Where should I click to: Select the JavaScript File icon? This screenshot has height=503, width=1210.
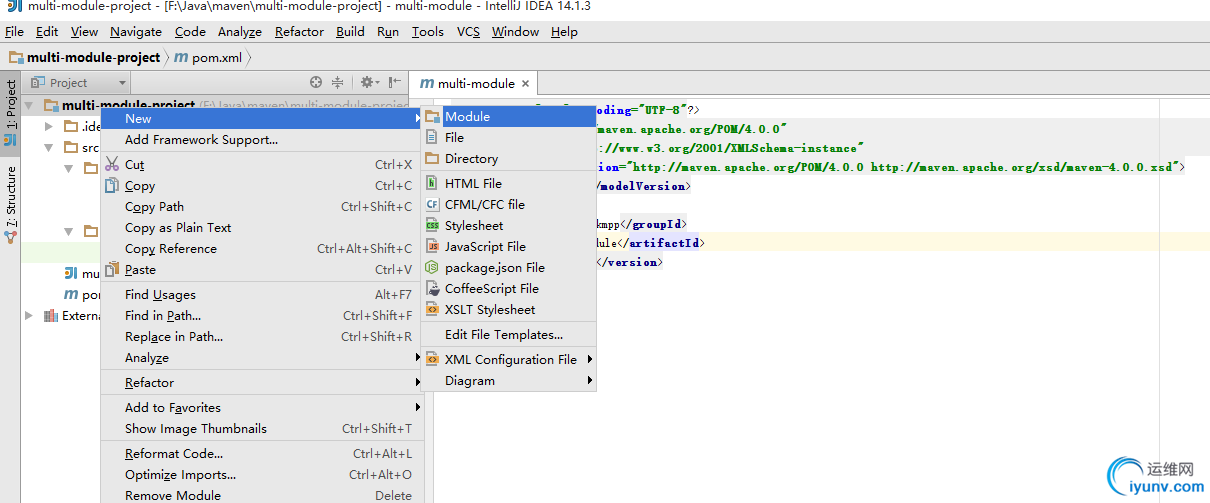pos(432,246)
